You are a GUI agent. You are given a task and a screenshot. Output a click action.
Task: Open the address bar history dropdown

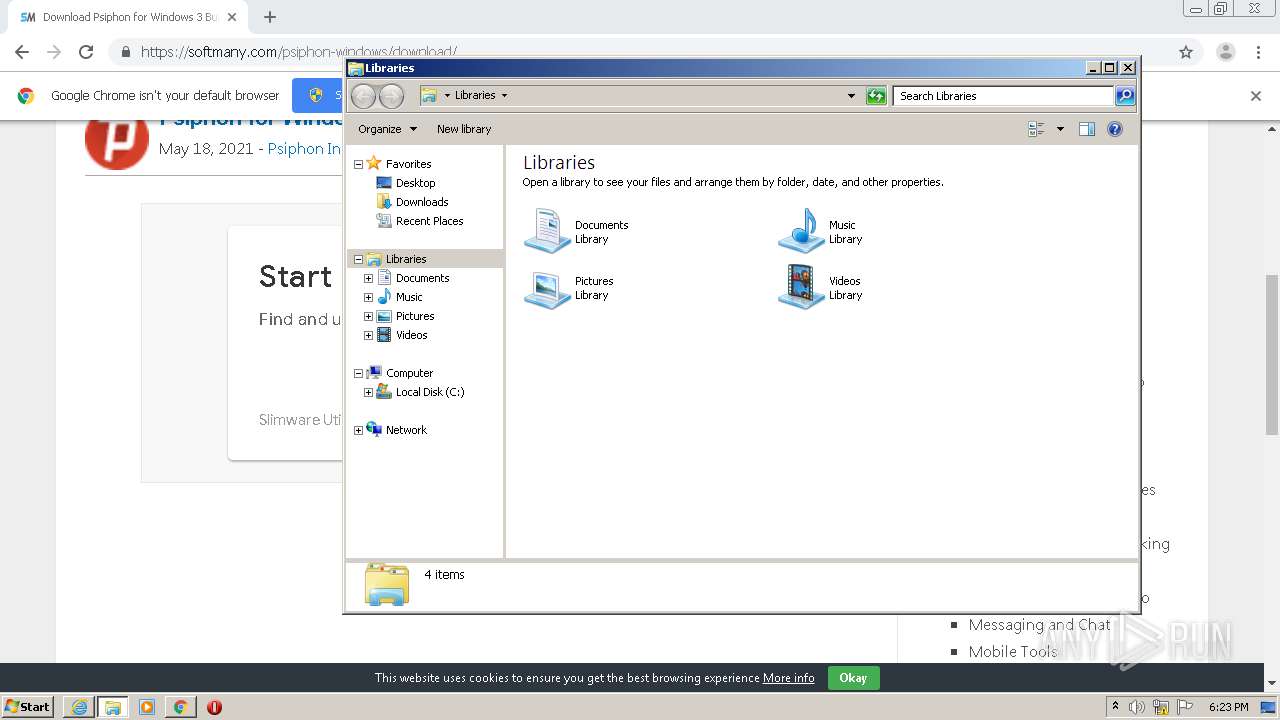point(851,96)
